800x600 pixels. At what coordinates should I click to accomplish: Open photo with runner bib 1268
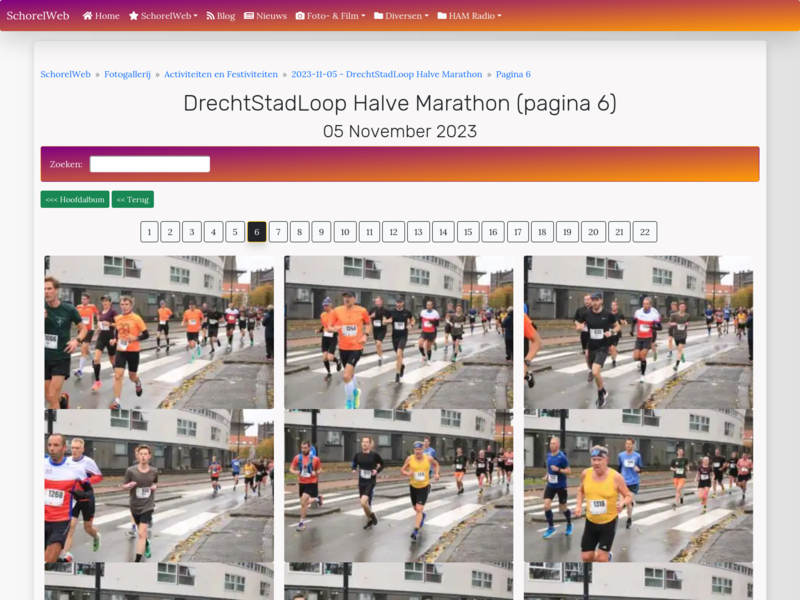coord(159,486)
